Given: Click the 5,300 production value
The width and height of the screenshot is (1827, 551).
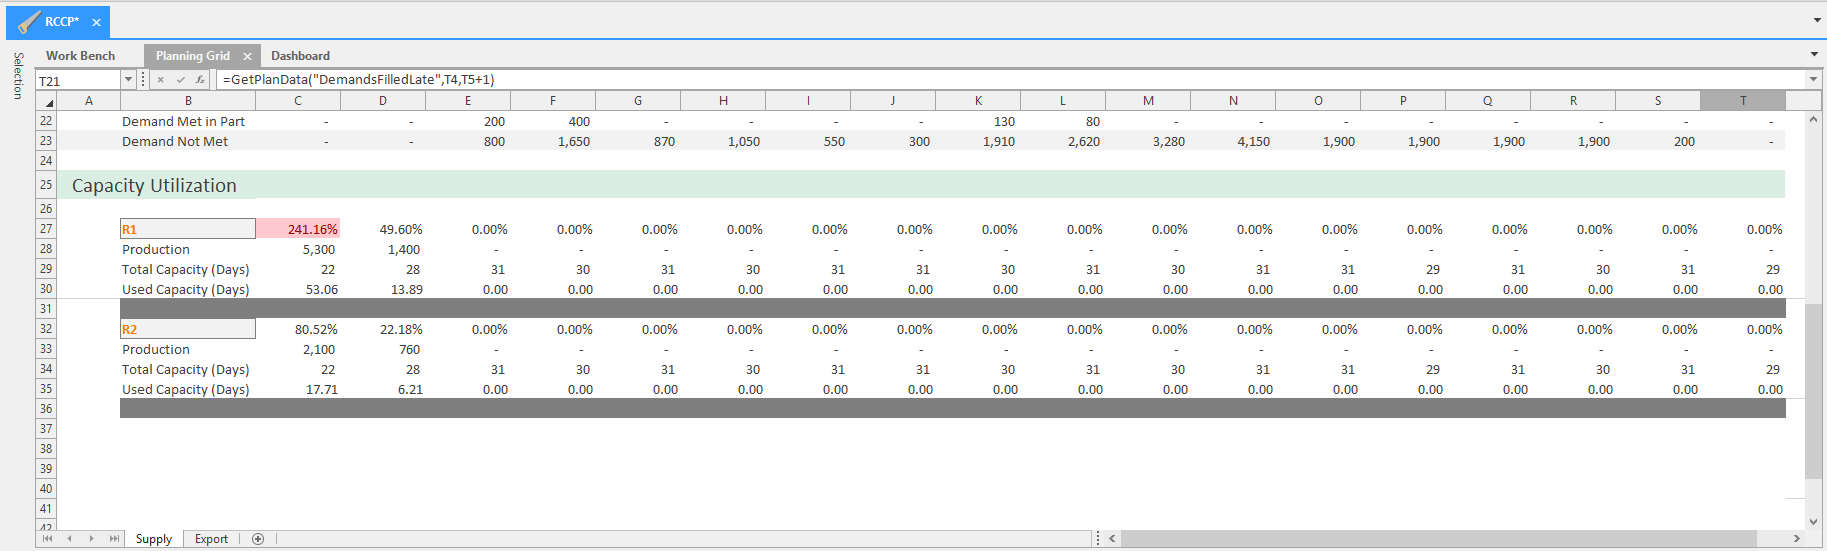Looking at the screenshot, I should tap(298, 249).
